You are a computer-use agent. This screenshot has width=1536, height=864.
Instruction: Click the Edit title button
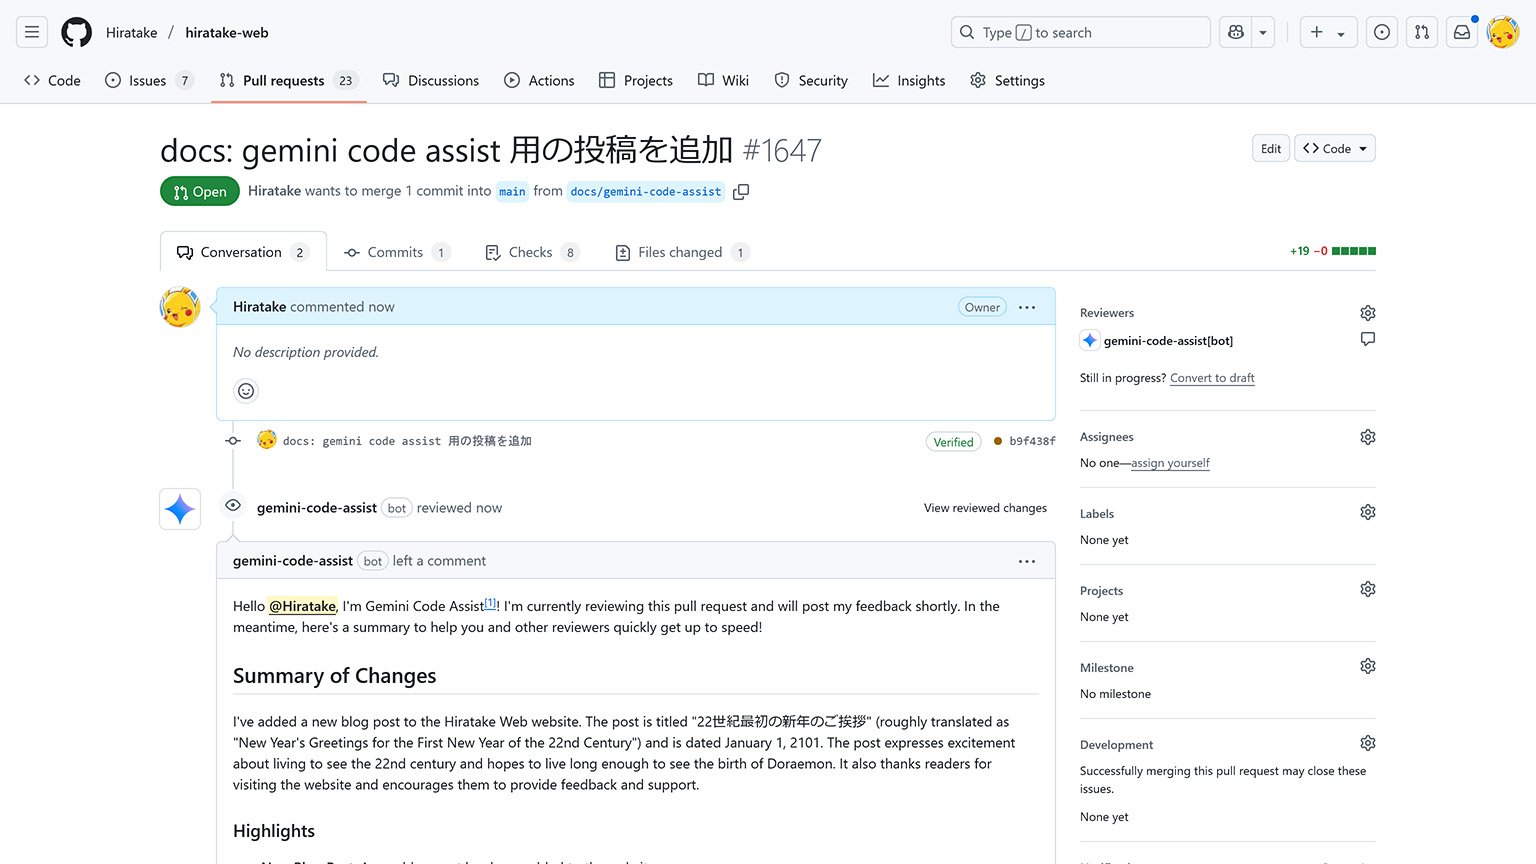click(x=1270, y=148)
